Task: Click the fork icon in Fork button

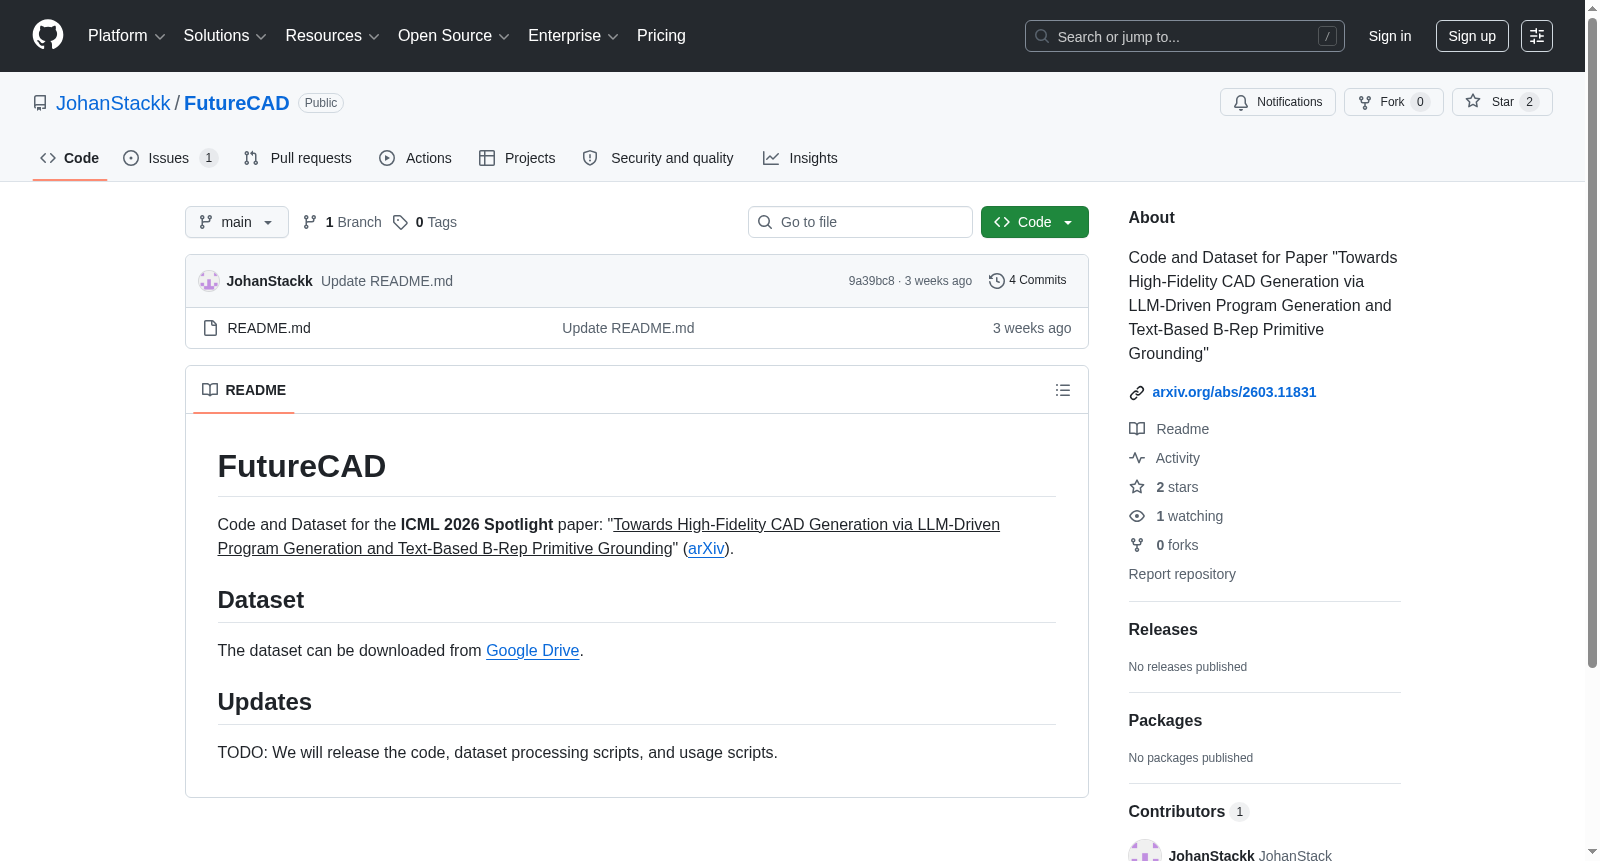Action: click(x=1365, y=102)
